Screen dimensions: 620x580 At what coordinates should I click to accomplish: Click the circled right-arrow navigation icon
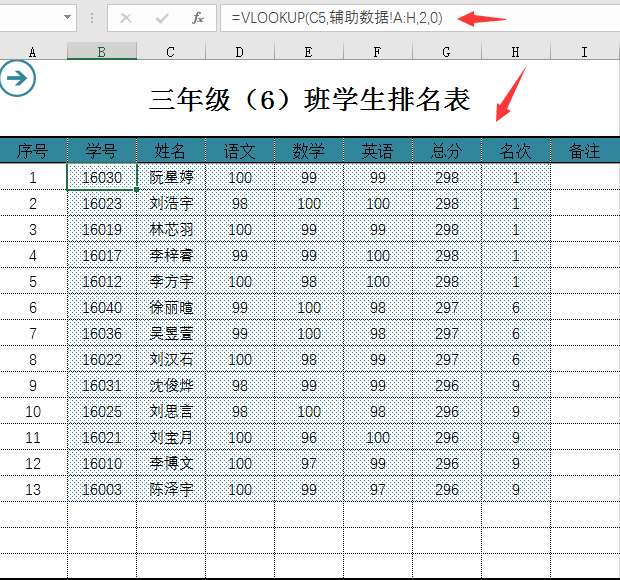click(17, 78)
